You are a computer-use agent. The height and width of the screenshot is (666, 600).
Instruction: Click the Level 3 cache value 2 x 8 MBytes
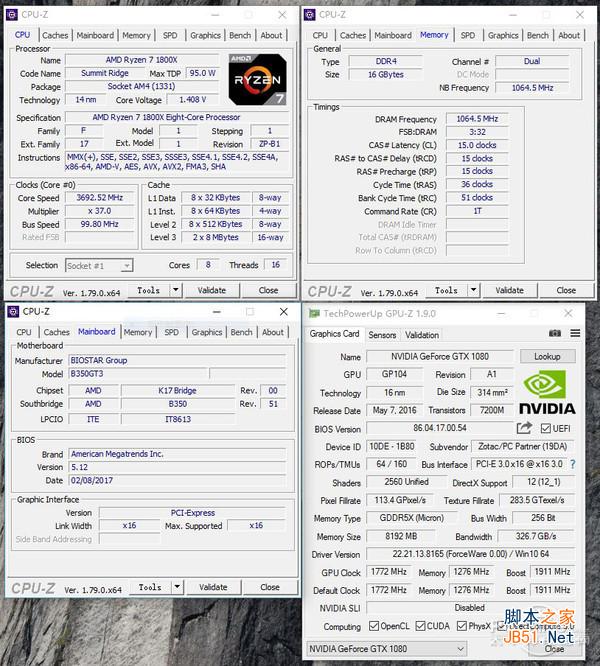[x=216, y=237]
